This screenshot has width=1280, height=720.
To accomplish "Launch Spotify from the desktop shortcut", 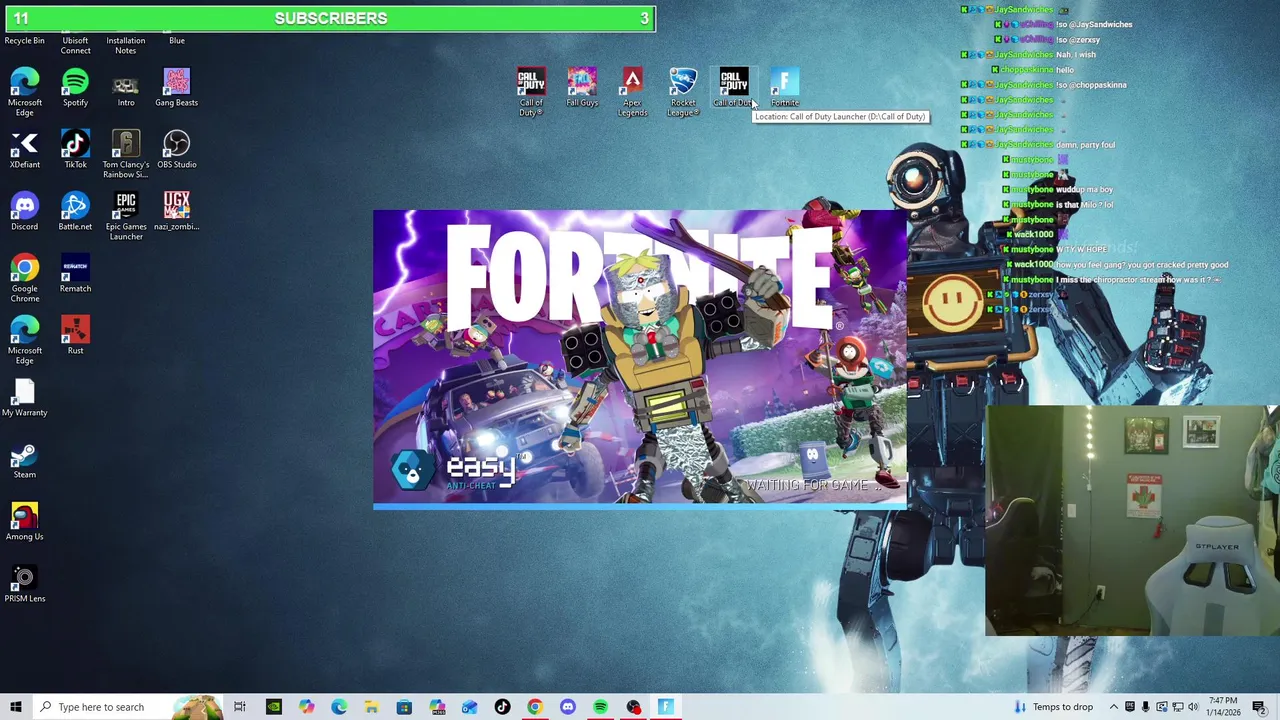I will point(75,88).
